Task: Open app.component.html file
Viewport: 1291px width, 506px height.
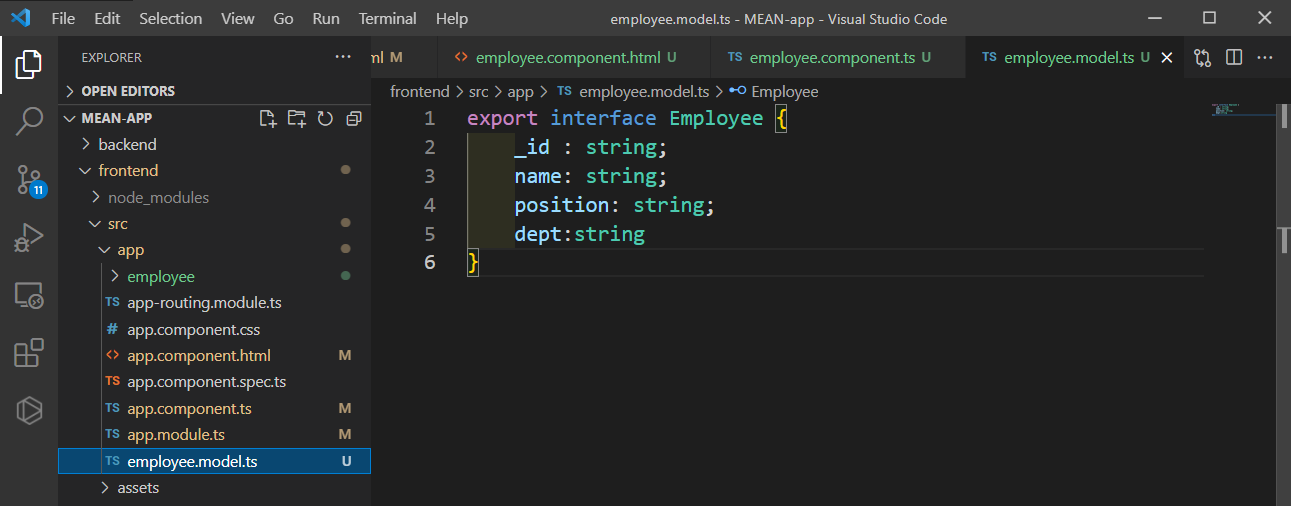Action: pos(214,356)
